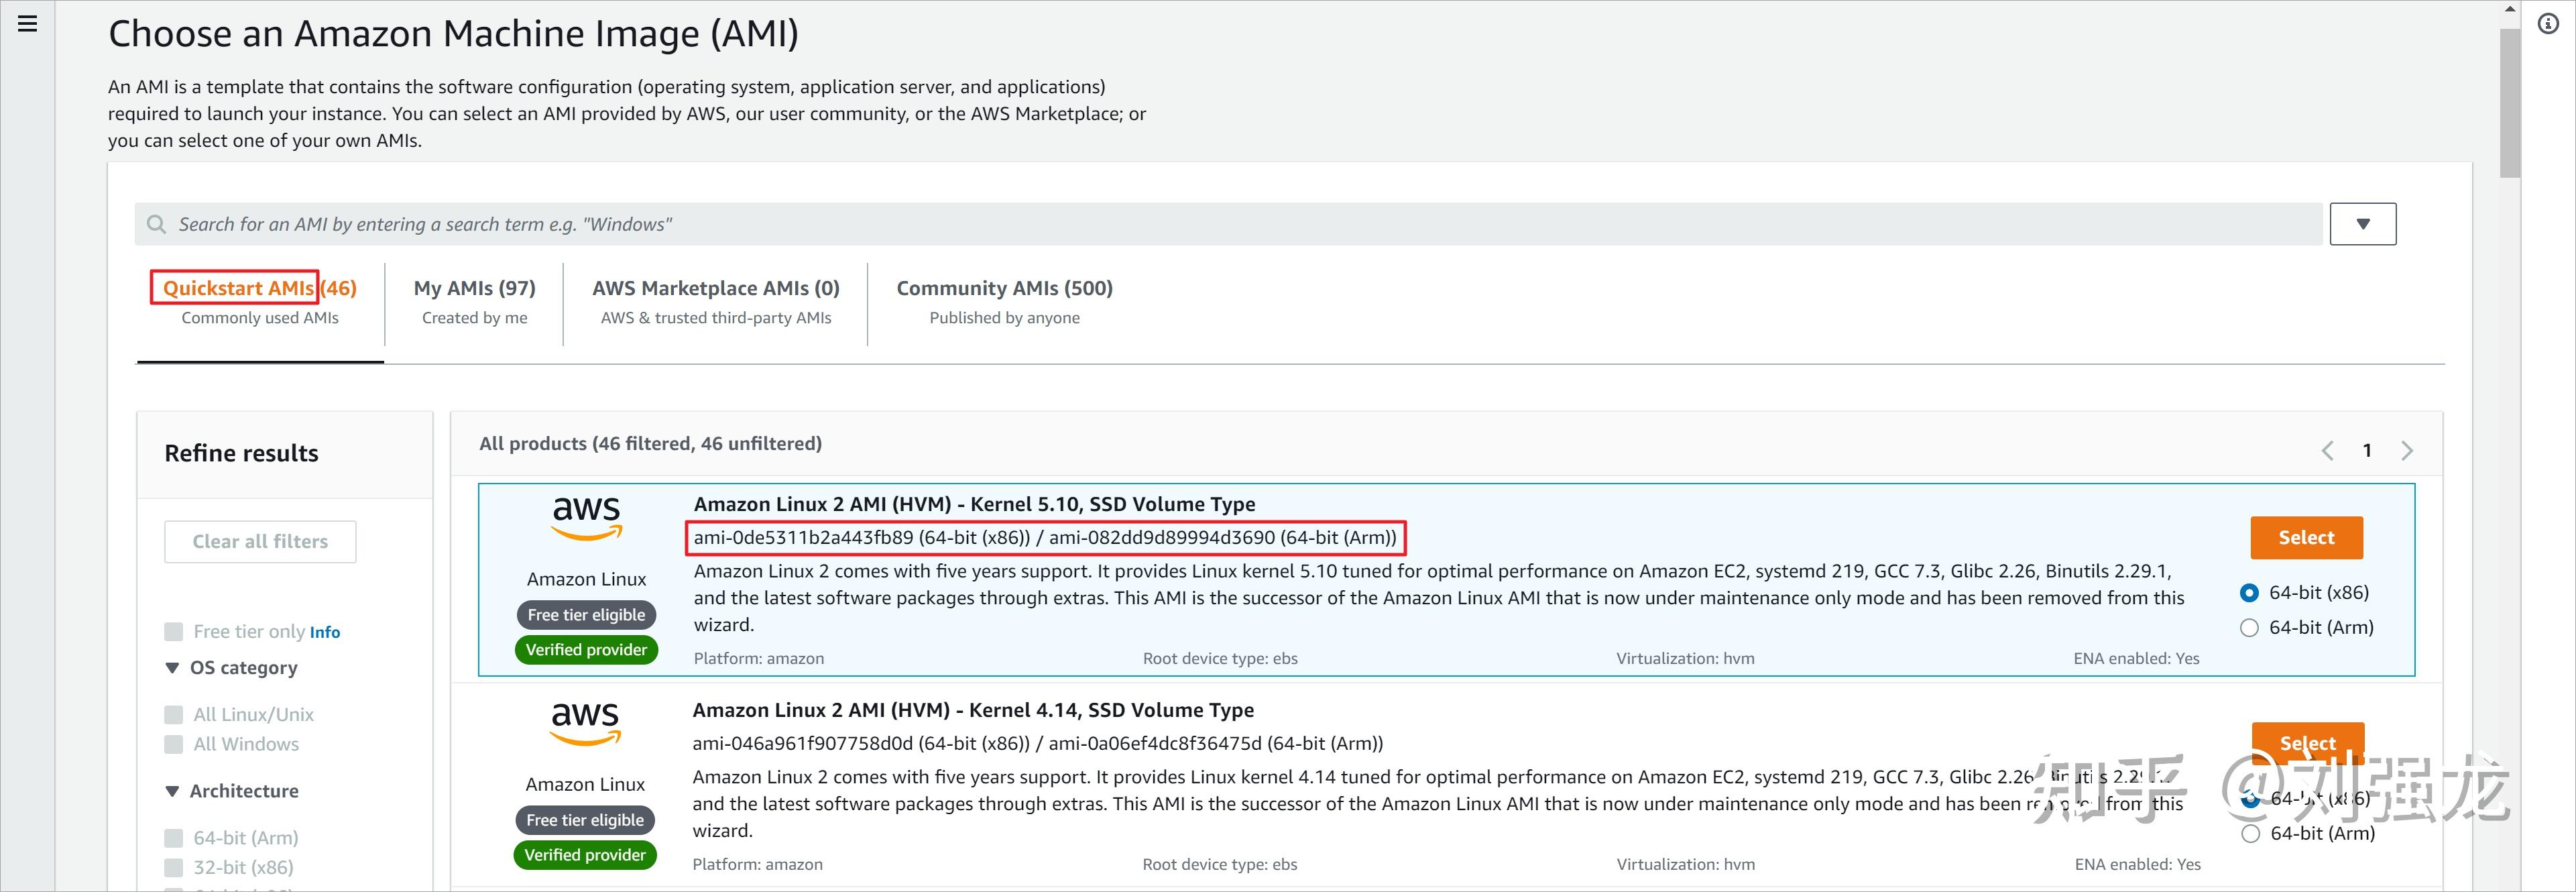
Task: Go to the next results page arrow
Action: pyautogui.click(x=2408, y=450)
